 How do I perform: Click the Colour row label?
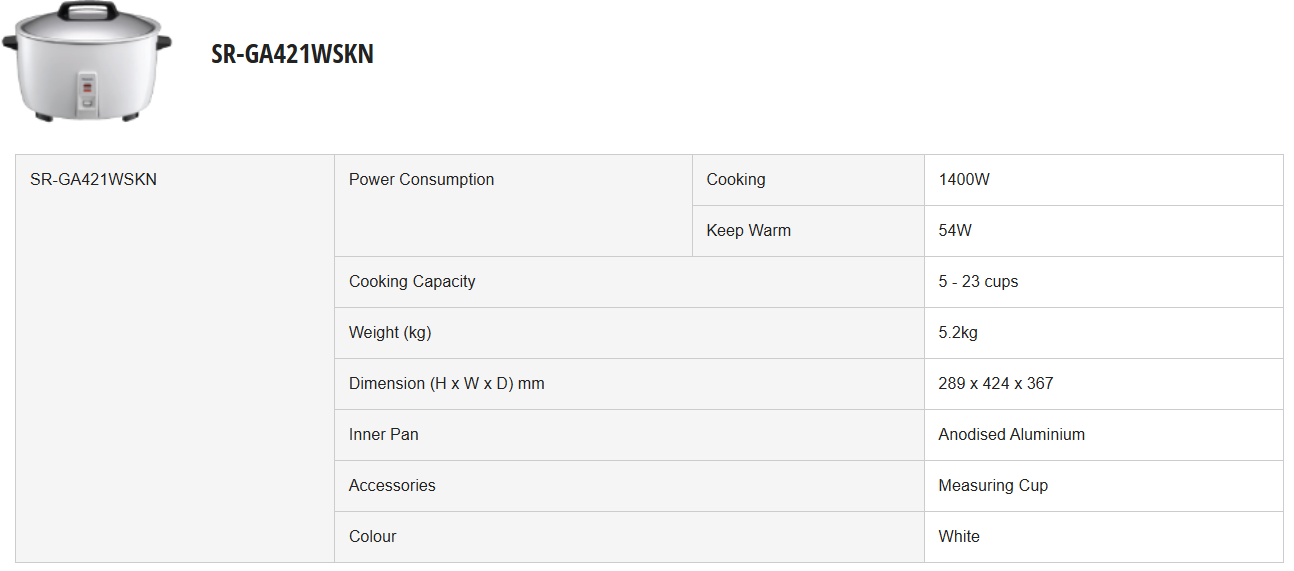pyautogui.click(x=372, y=537)
